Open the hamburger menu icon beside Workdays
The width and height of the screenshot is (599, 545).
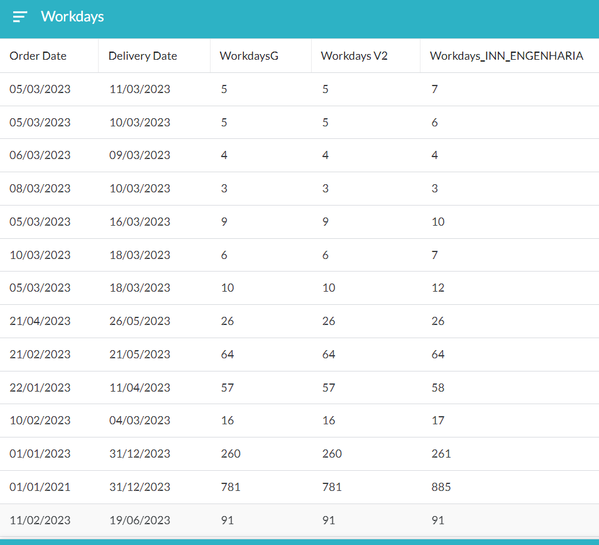(x=20, y=17)
